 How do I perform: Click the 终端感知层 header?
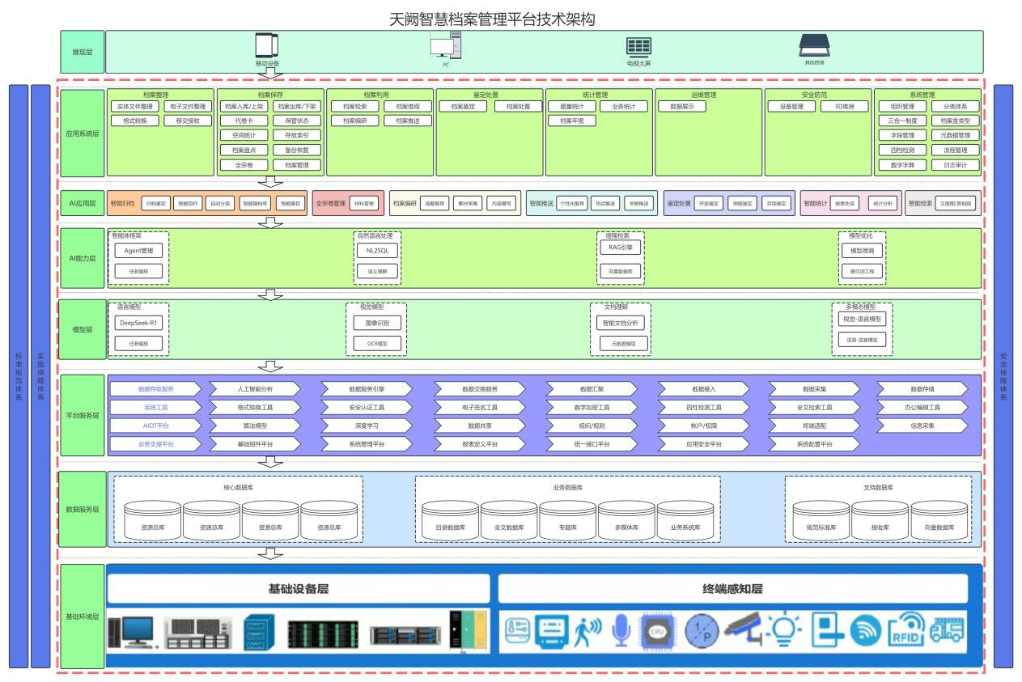coord(733,589)
